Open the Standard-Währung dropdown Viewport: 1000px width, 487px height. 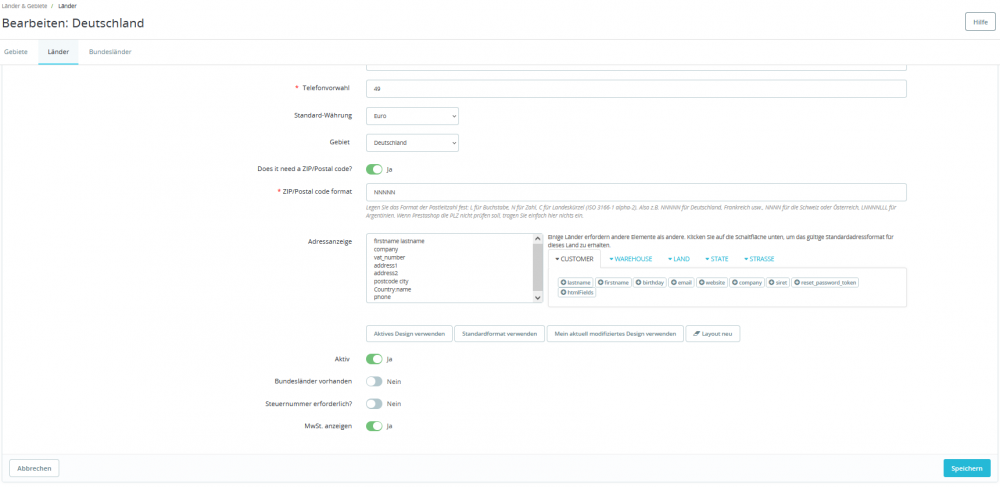tap(412, 116)
